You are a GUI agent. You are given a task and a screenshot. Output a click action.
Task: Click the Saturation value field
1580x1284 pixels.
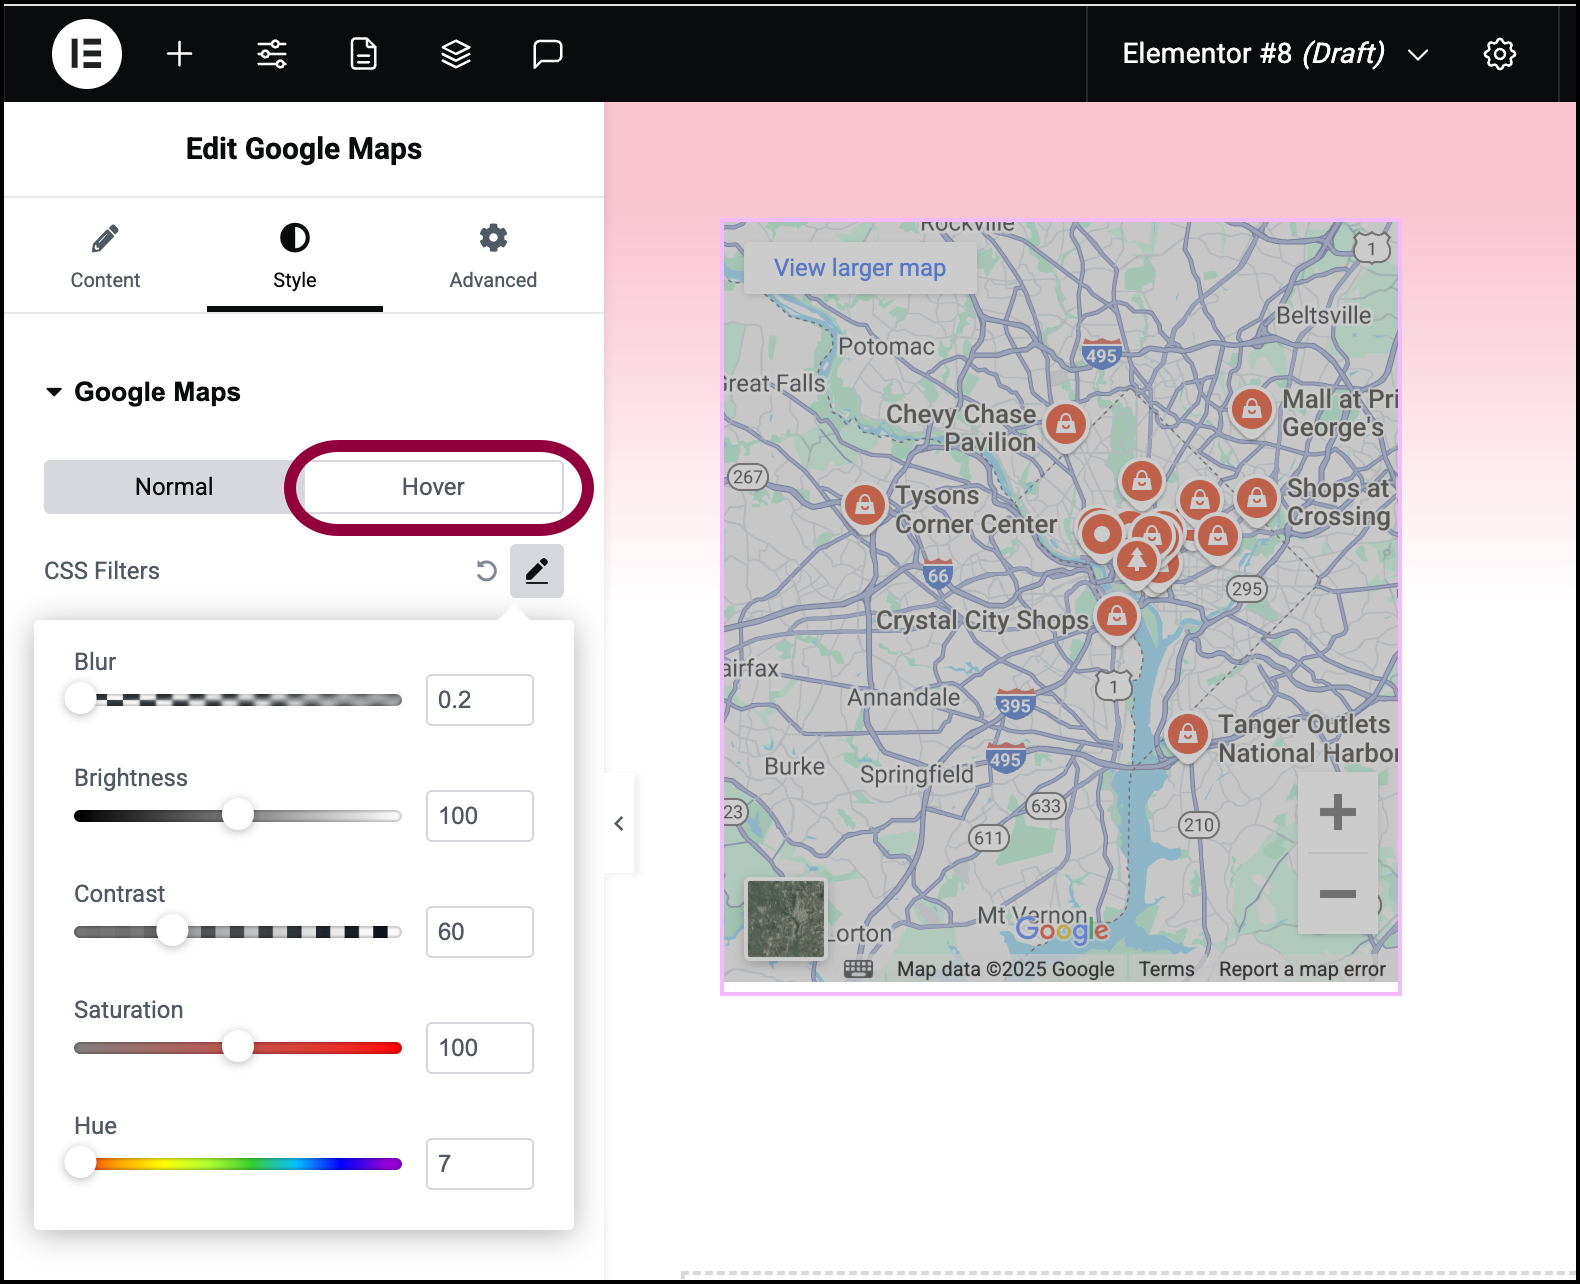click(480, 1048)
